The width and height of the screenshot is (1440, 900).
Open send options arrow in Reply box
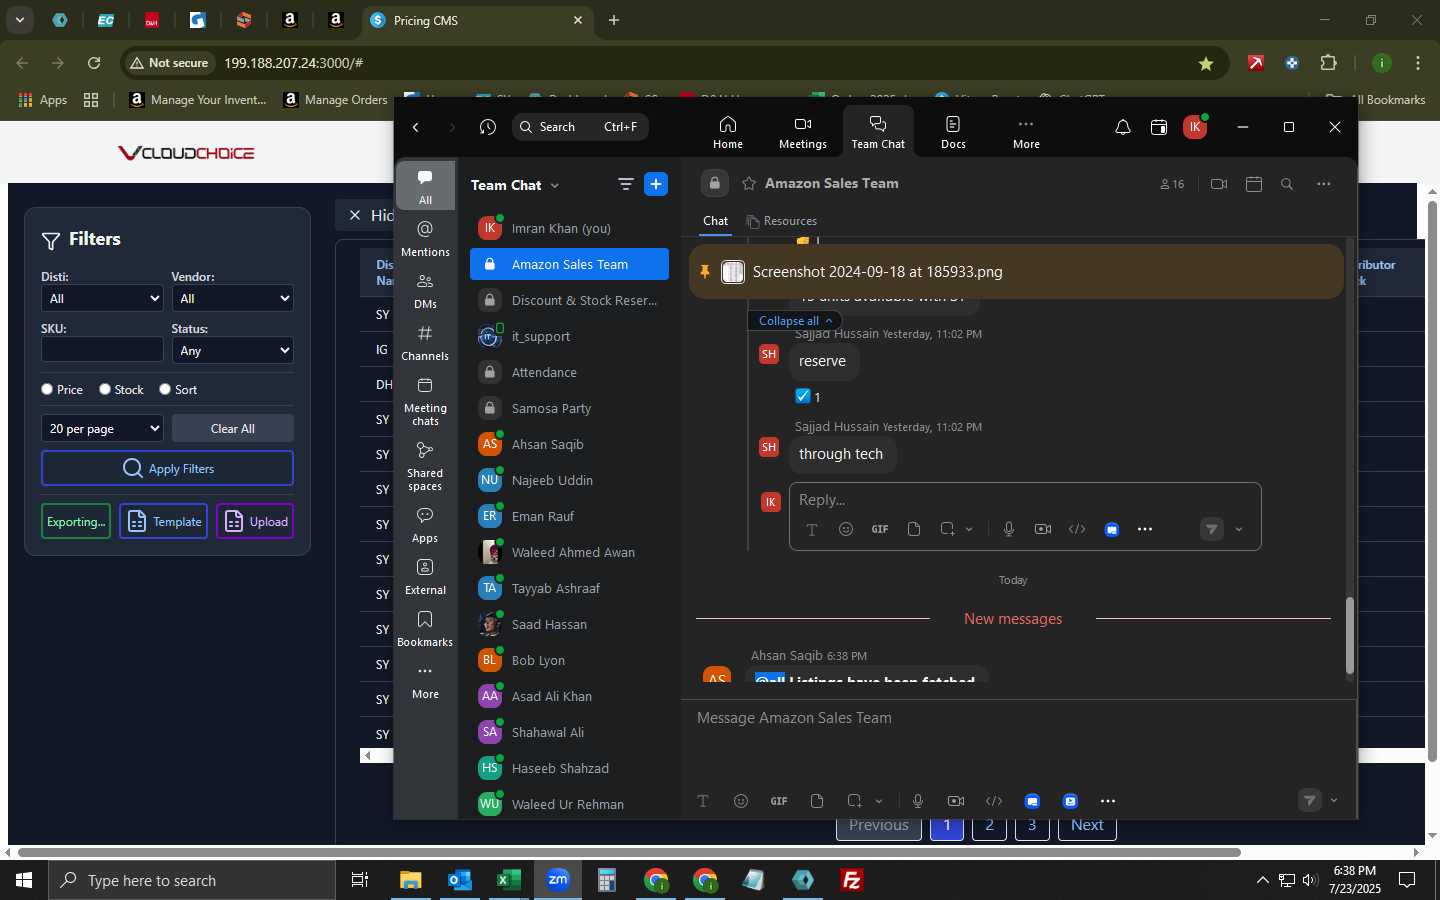1239,529
